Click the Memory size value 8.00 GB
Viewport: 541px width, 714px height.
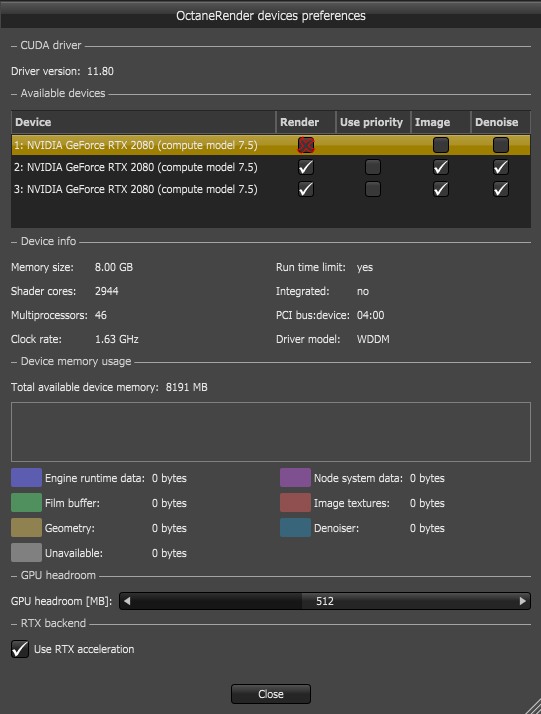click(x=114, y=267)
